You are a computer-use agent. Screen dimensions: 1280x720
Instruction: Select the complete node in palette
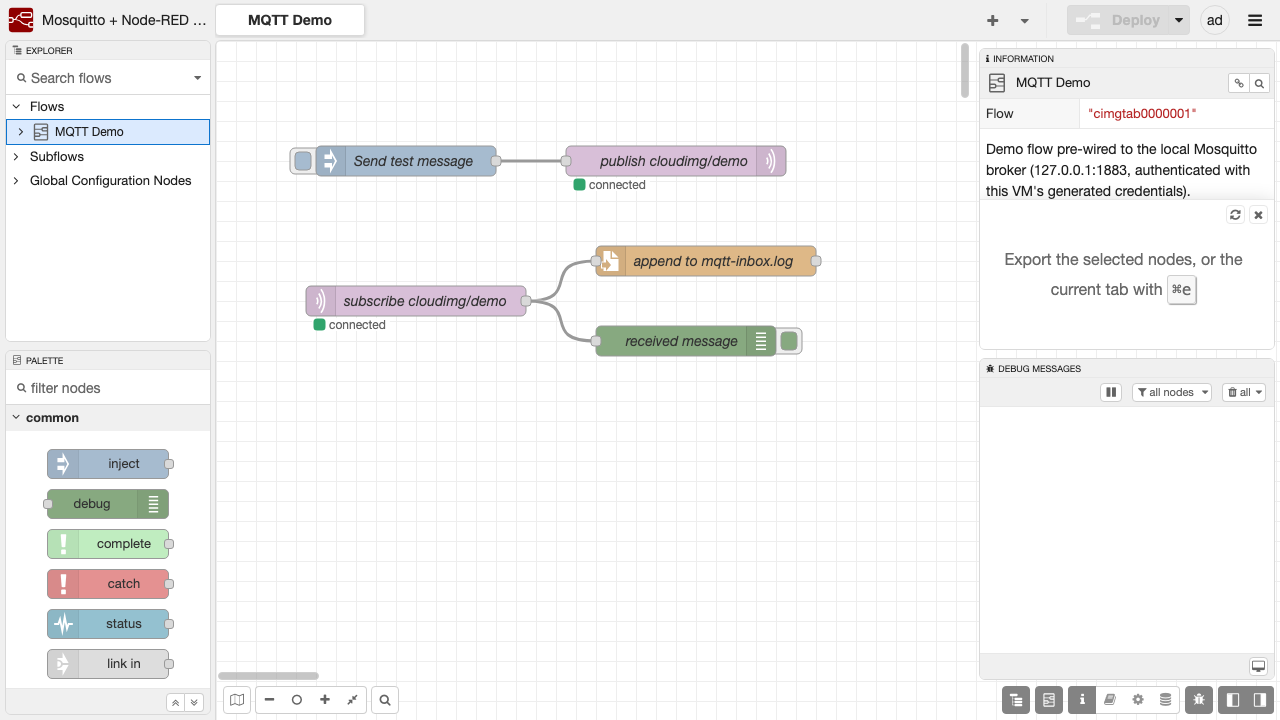click(x=108, y=544)
